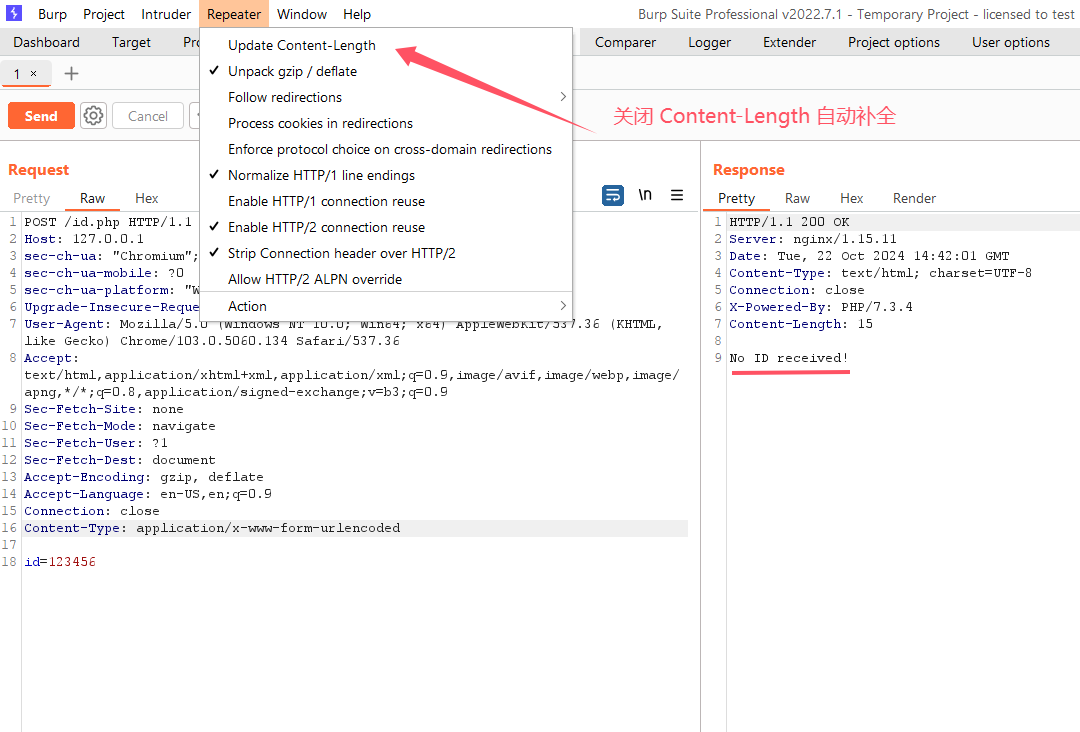
Task: Click Accept-Encoding: gzip, deflate header
Action: click(144, 477)
